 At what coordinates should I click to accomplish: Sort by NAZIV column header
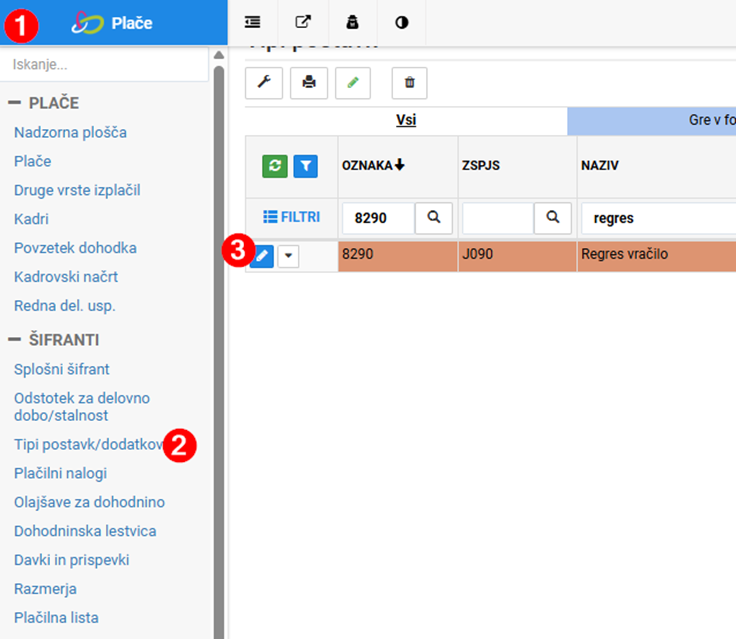[600, 165]
